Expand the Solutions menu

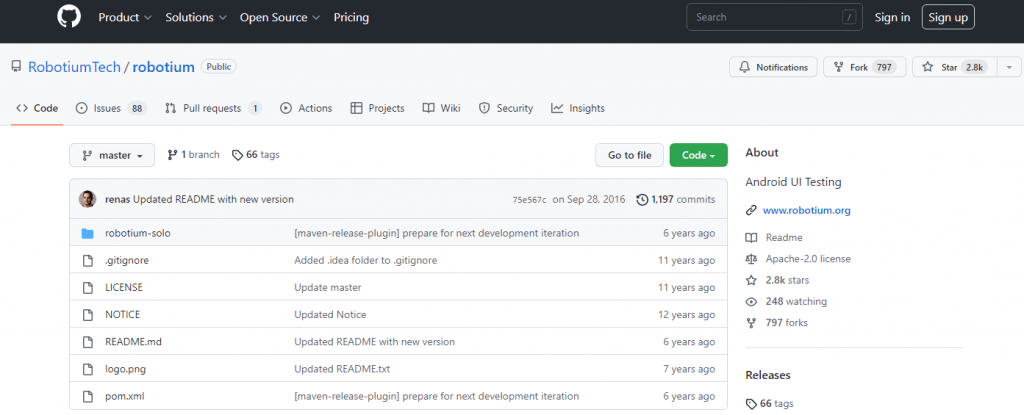tap(196, 18)
